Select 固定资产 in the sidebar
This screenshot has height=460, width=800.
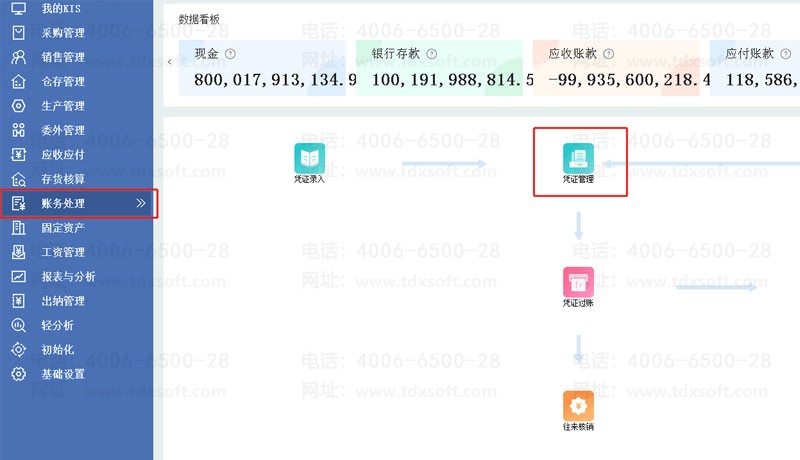62,228
